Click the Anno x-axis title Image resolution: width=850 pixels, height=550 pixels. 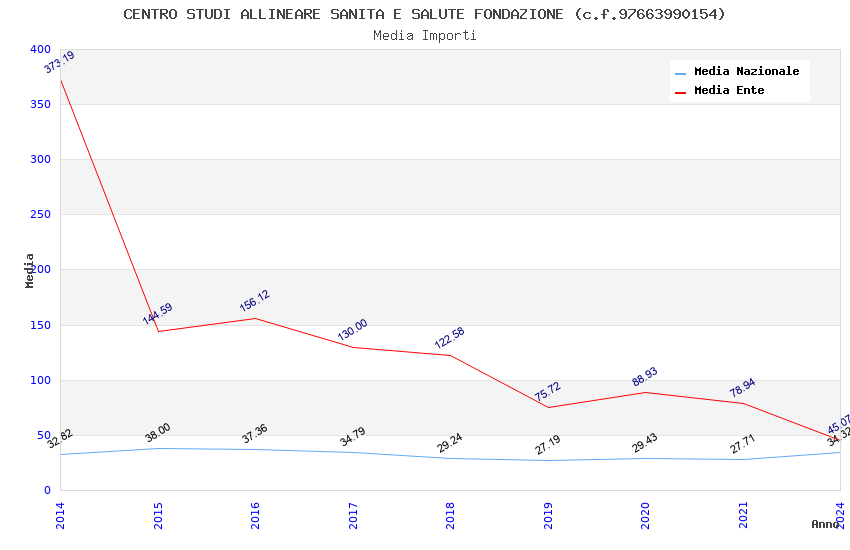point(825,524)
